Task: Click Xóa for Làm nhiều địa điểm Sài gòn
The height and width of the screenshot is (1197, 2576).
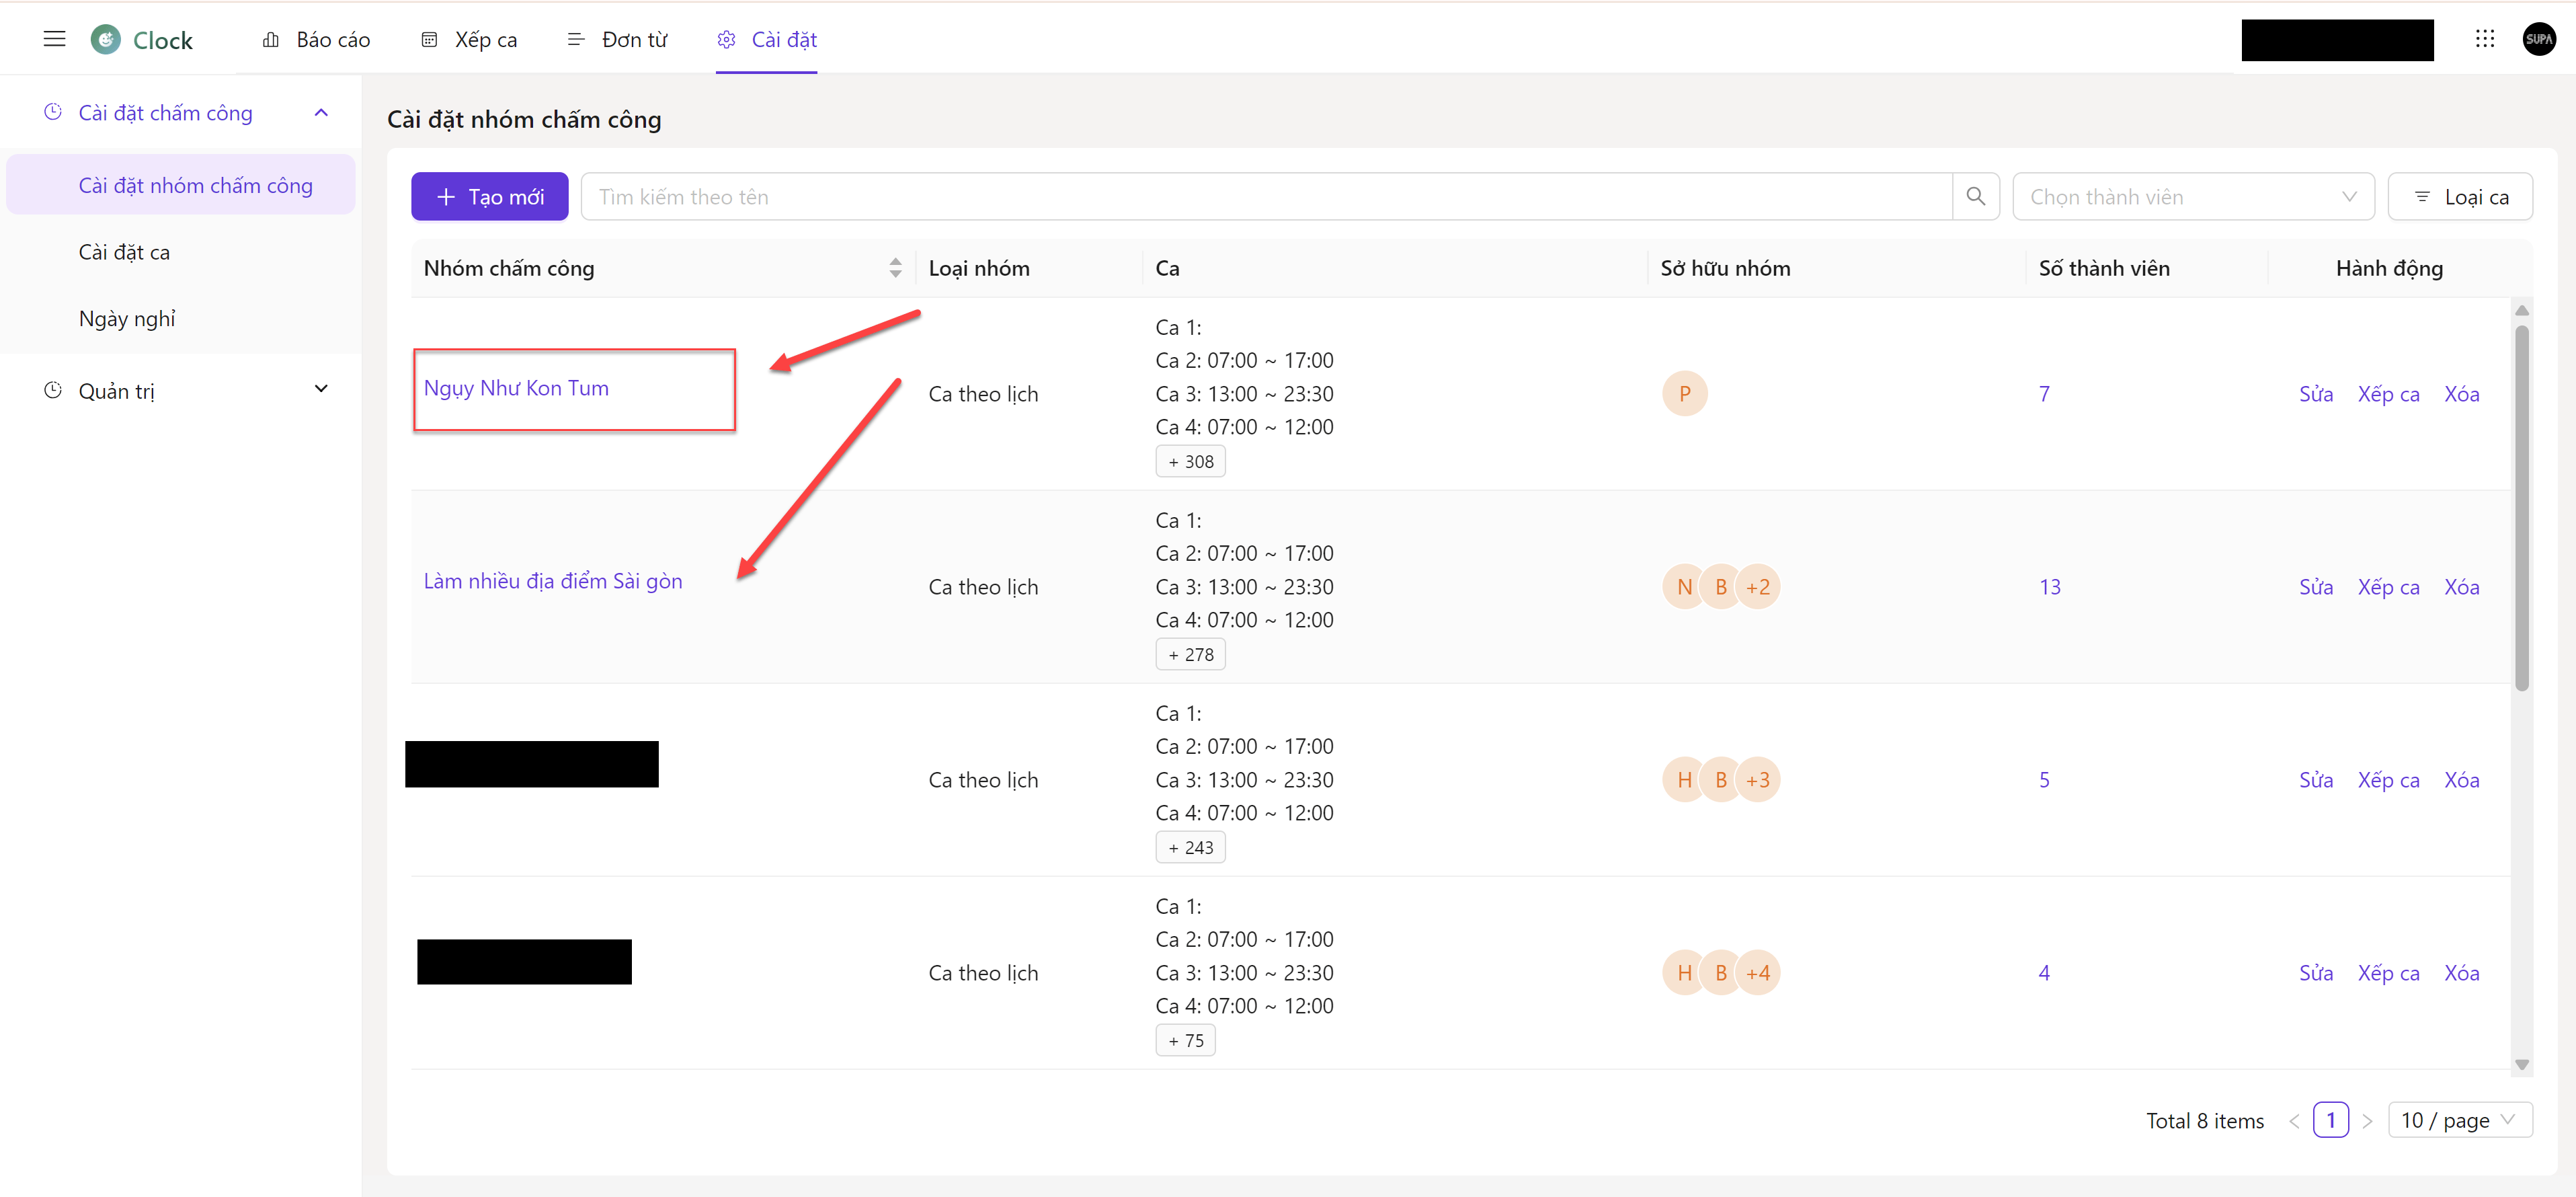Action: point(2461,587)
